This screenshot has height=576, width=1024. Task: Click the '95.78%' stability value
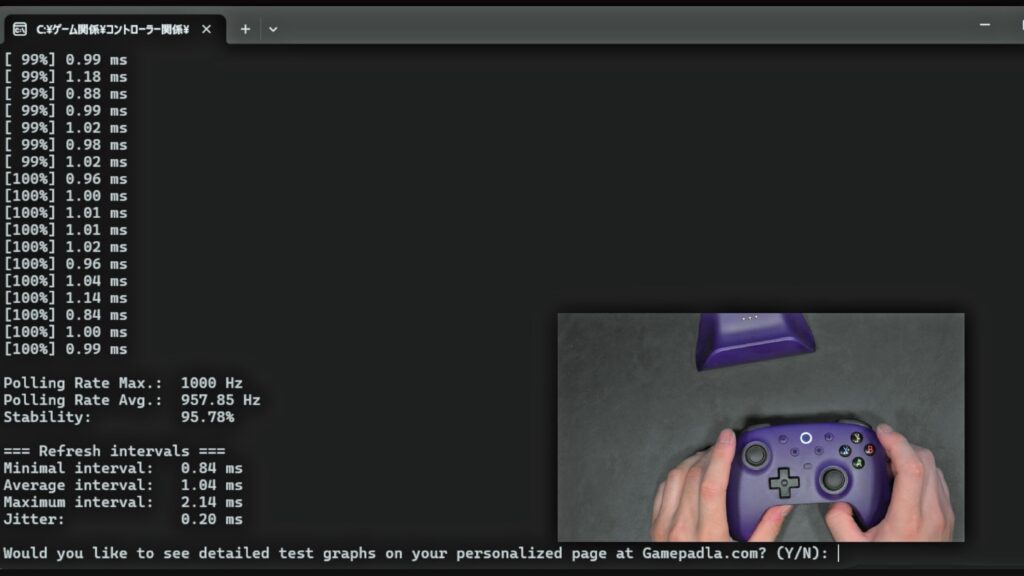[208, 417]
